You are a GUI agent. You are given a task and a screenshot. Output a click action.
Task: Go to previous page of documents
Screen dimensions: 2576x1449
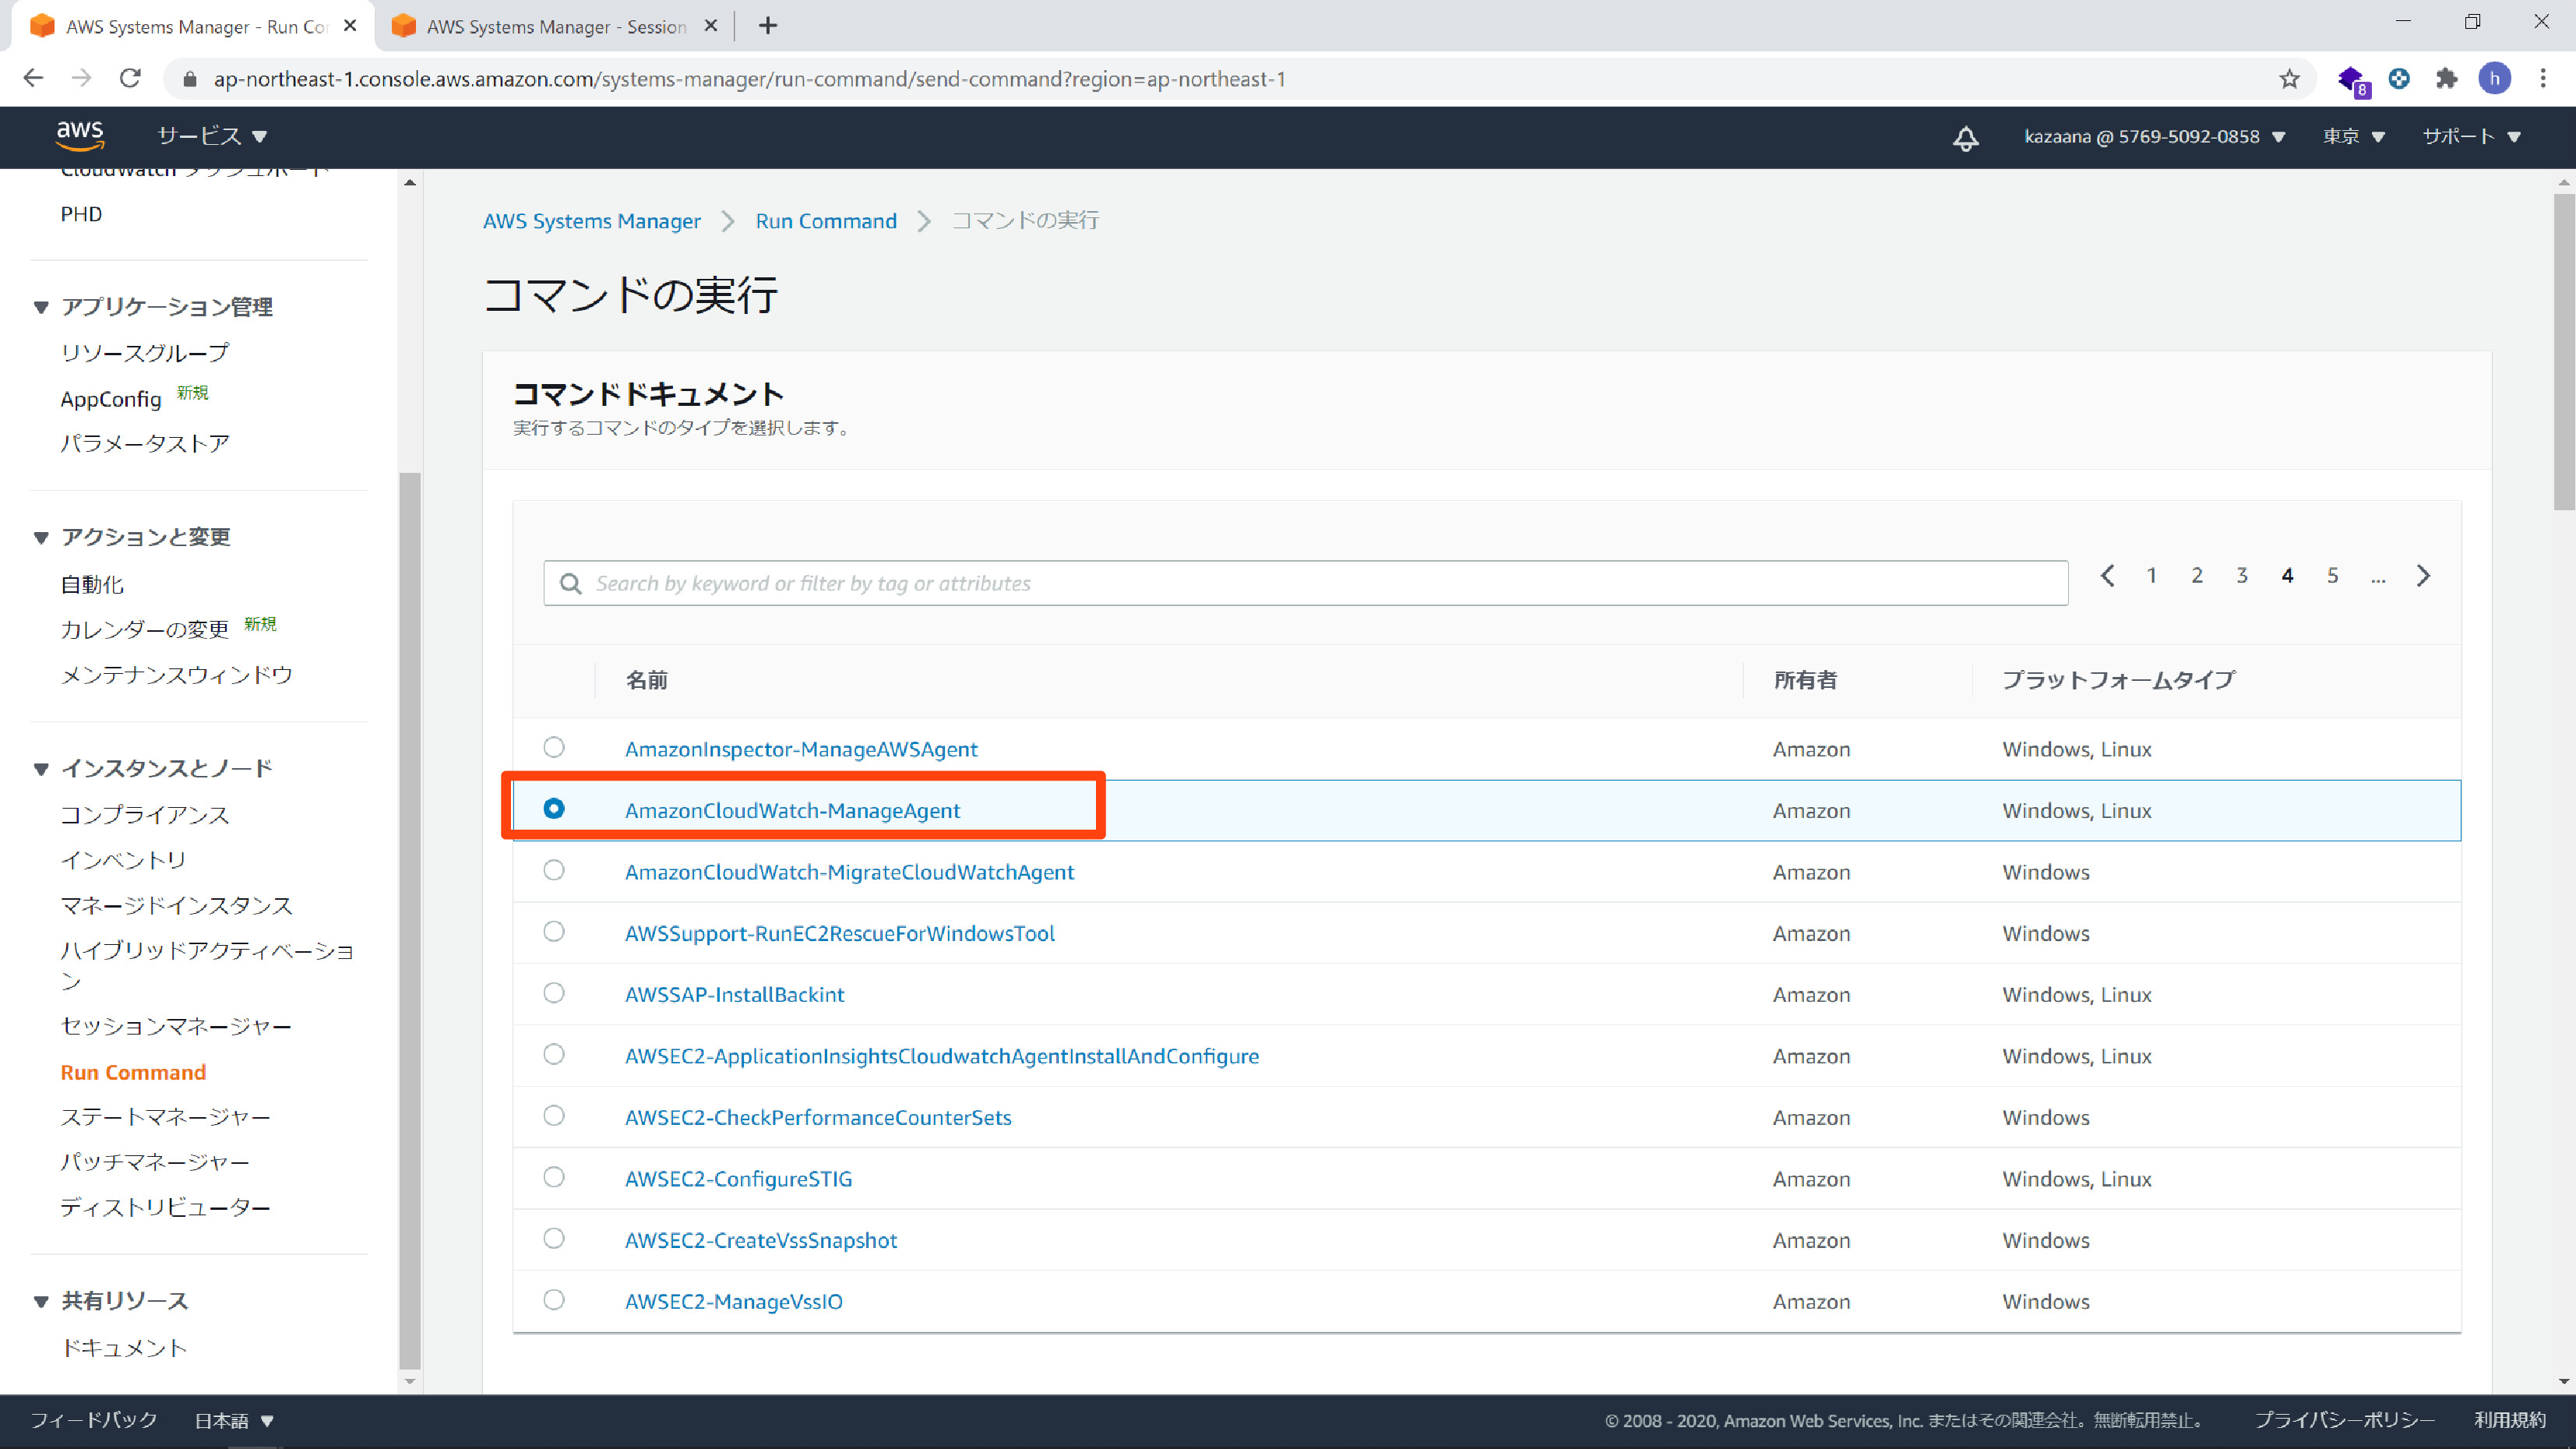2107,576
